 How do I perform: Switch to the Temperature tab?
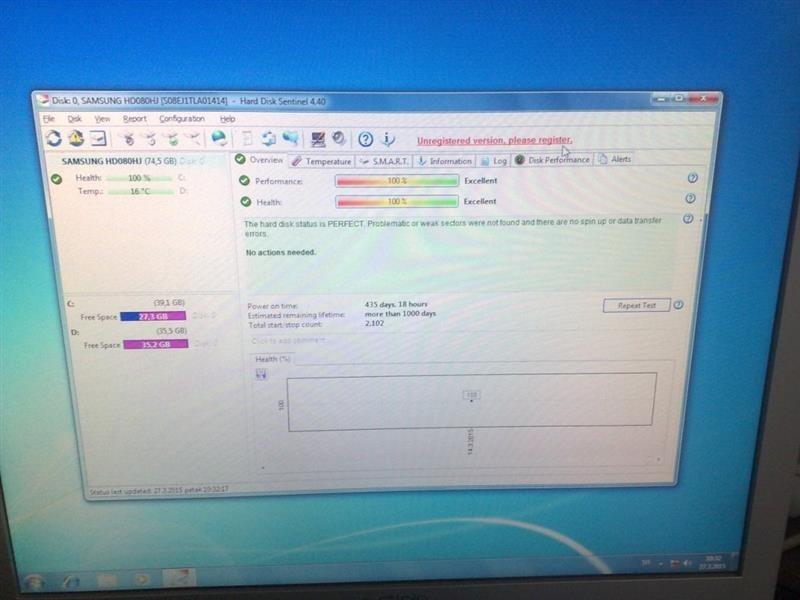click(321, 161)
